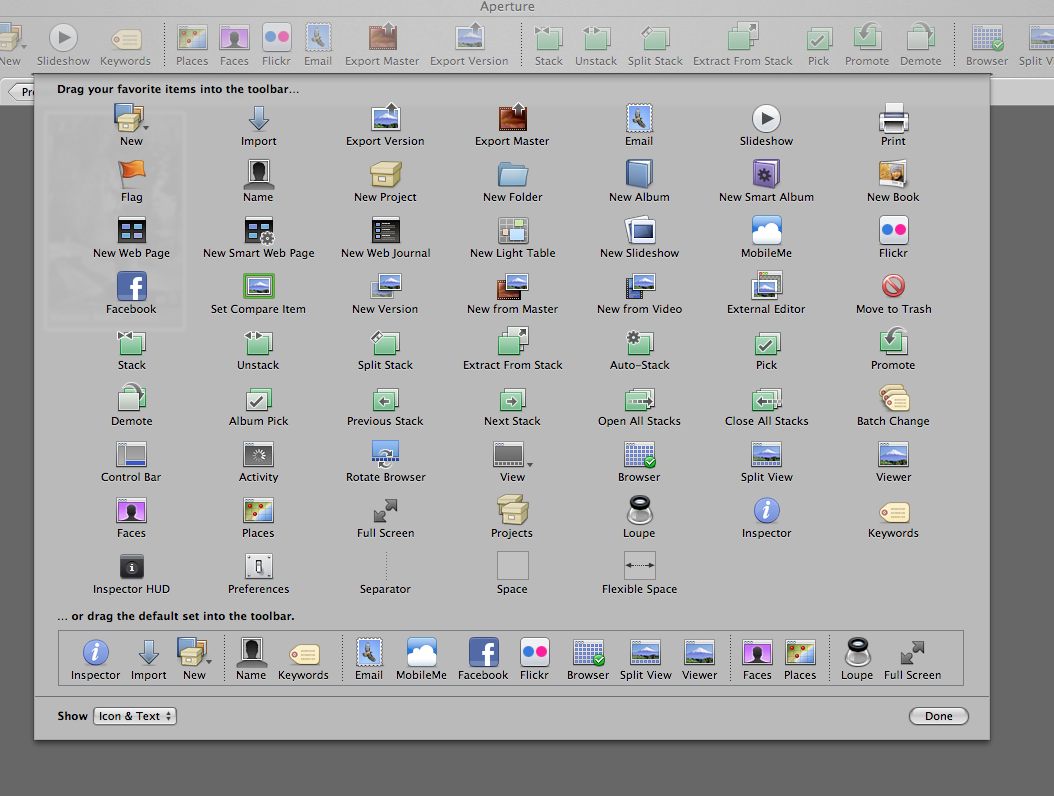Click Keywords in the default set strip
This screenshot has width=1054, height=796.
pos(303,660)
